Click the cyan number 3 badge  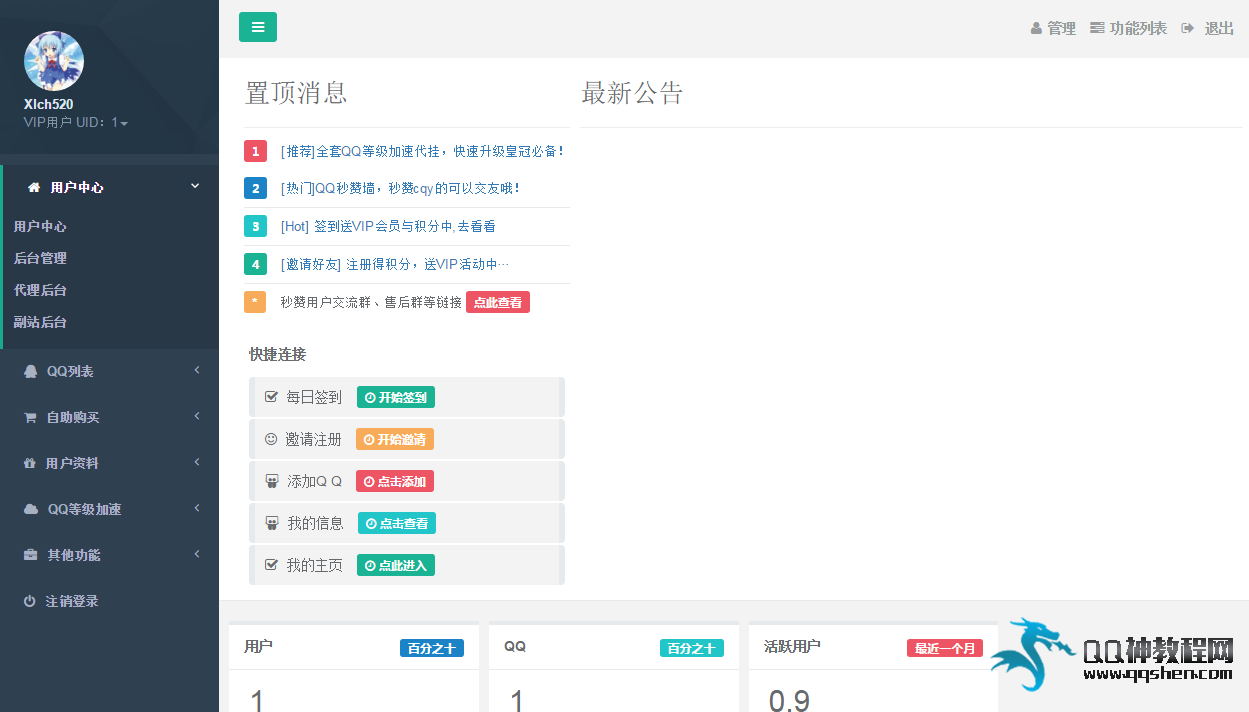click(x=255, y=226)
